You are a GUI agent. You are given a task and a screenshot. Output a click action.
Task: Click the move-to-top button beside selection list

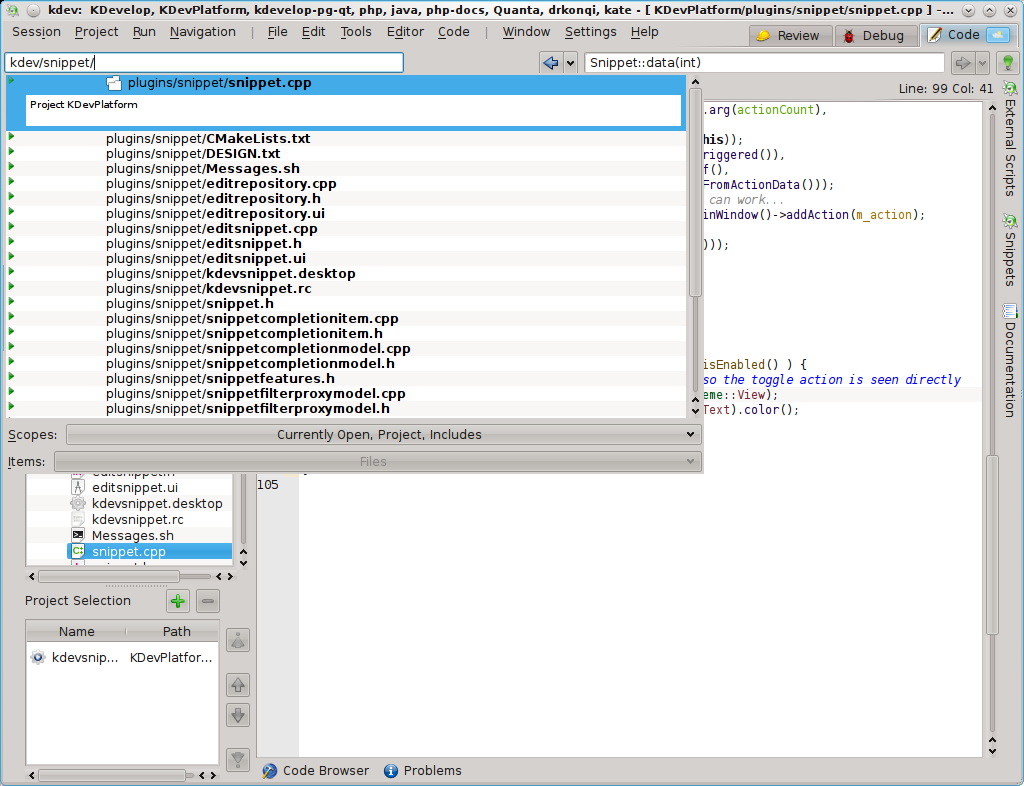[238, 640]
